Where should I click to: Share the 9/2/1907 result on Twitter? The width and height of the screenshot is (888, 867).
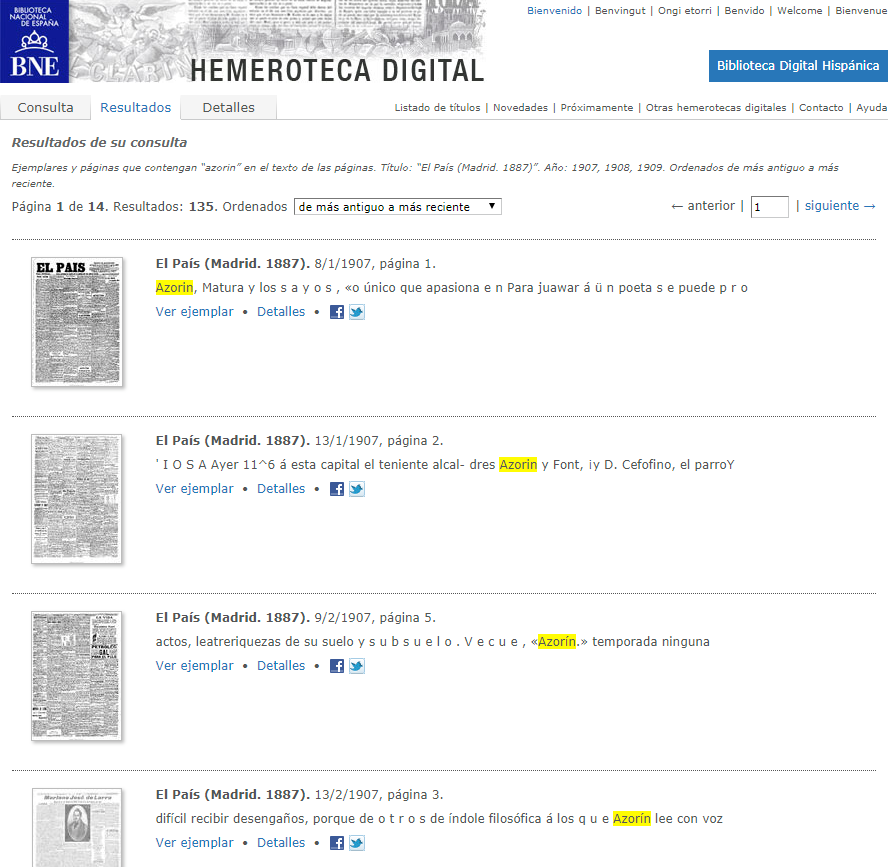pos(357,666)
